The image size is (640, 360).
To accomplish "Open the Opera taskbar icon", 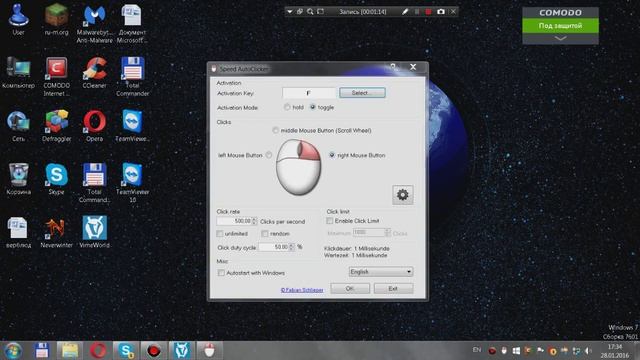I will (98, 350).
